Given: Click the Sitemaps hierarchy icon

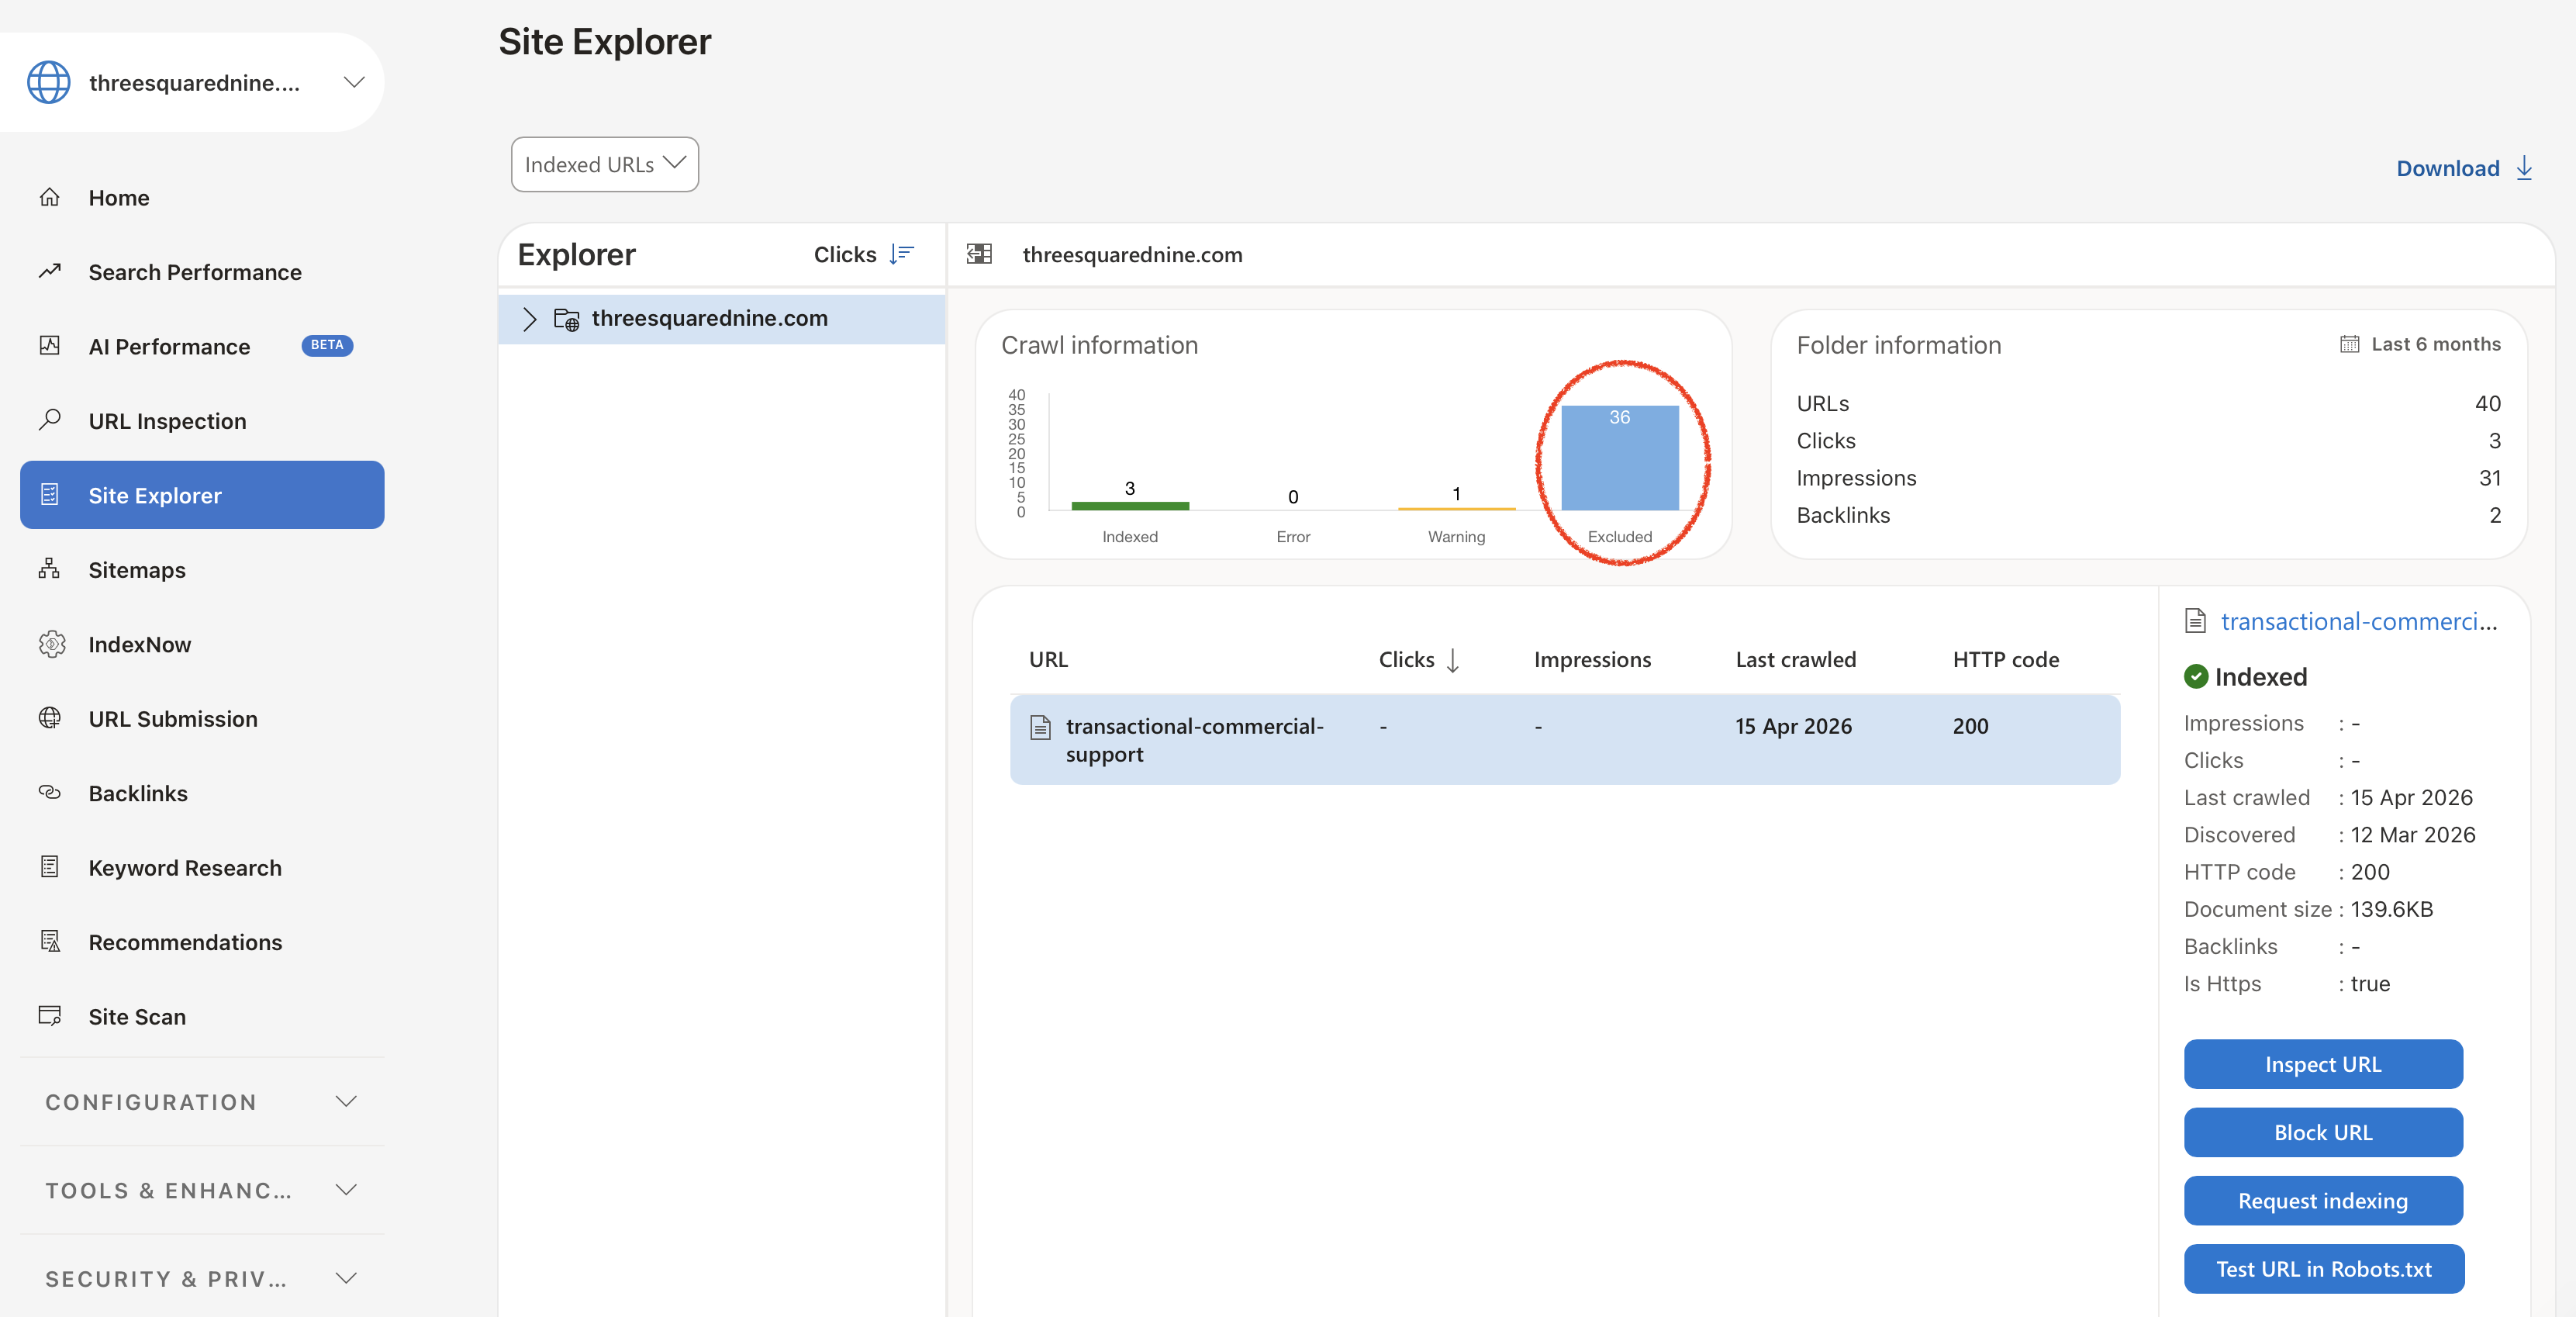Looking at the screenshot, I should pos(50,569).
